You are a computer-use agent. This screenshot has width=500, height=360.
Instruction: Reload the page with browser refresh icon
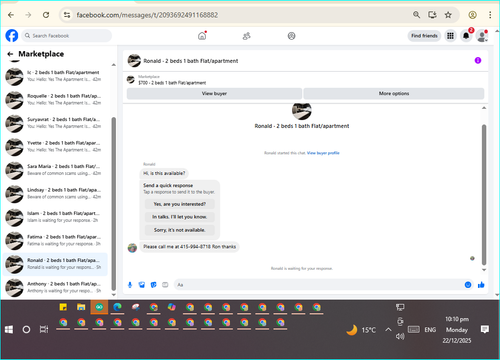[x=46, y=15]
